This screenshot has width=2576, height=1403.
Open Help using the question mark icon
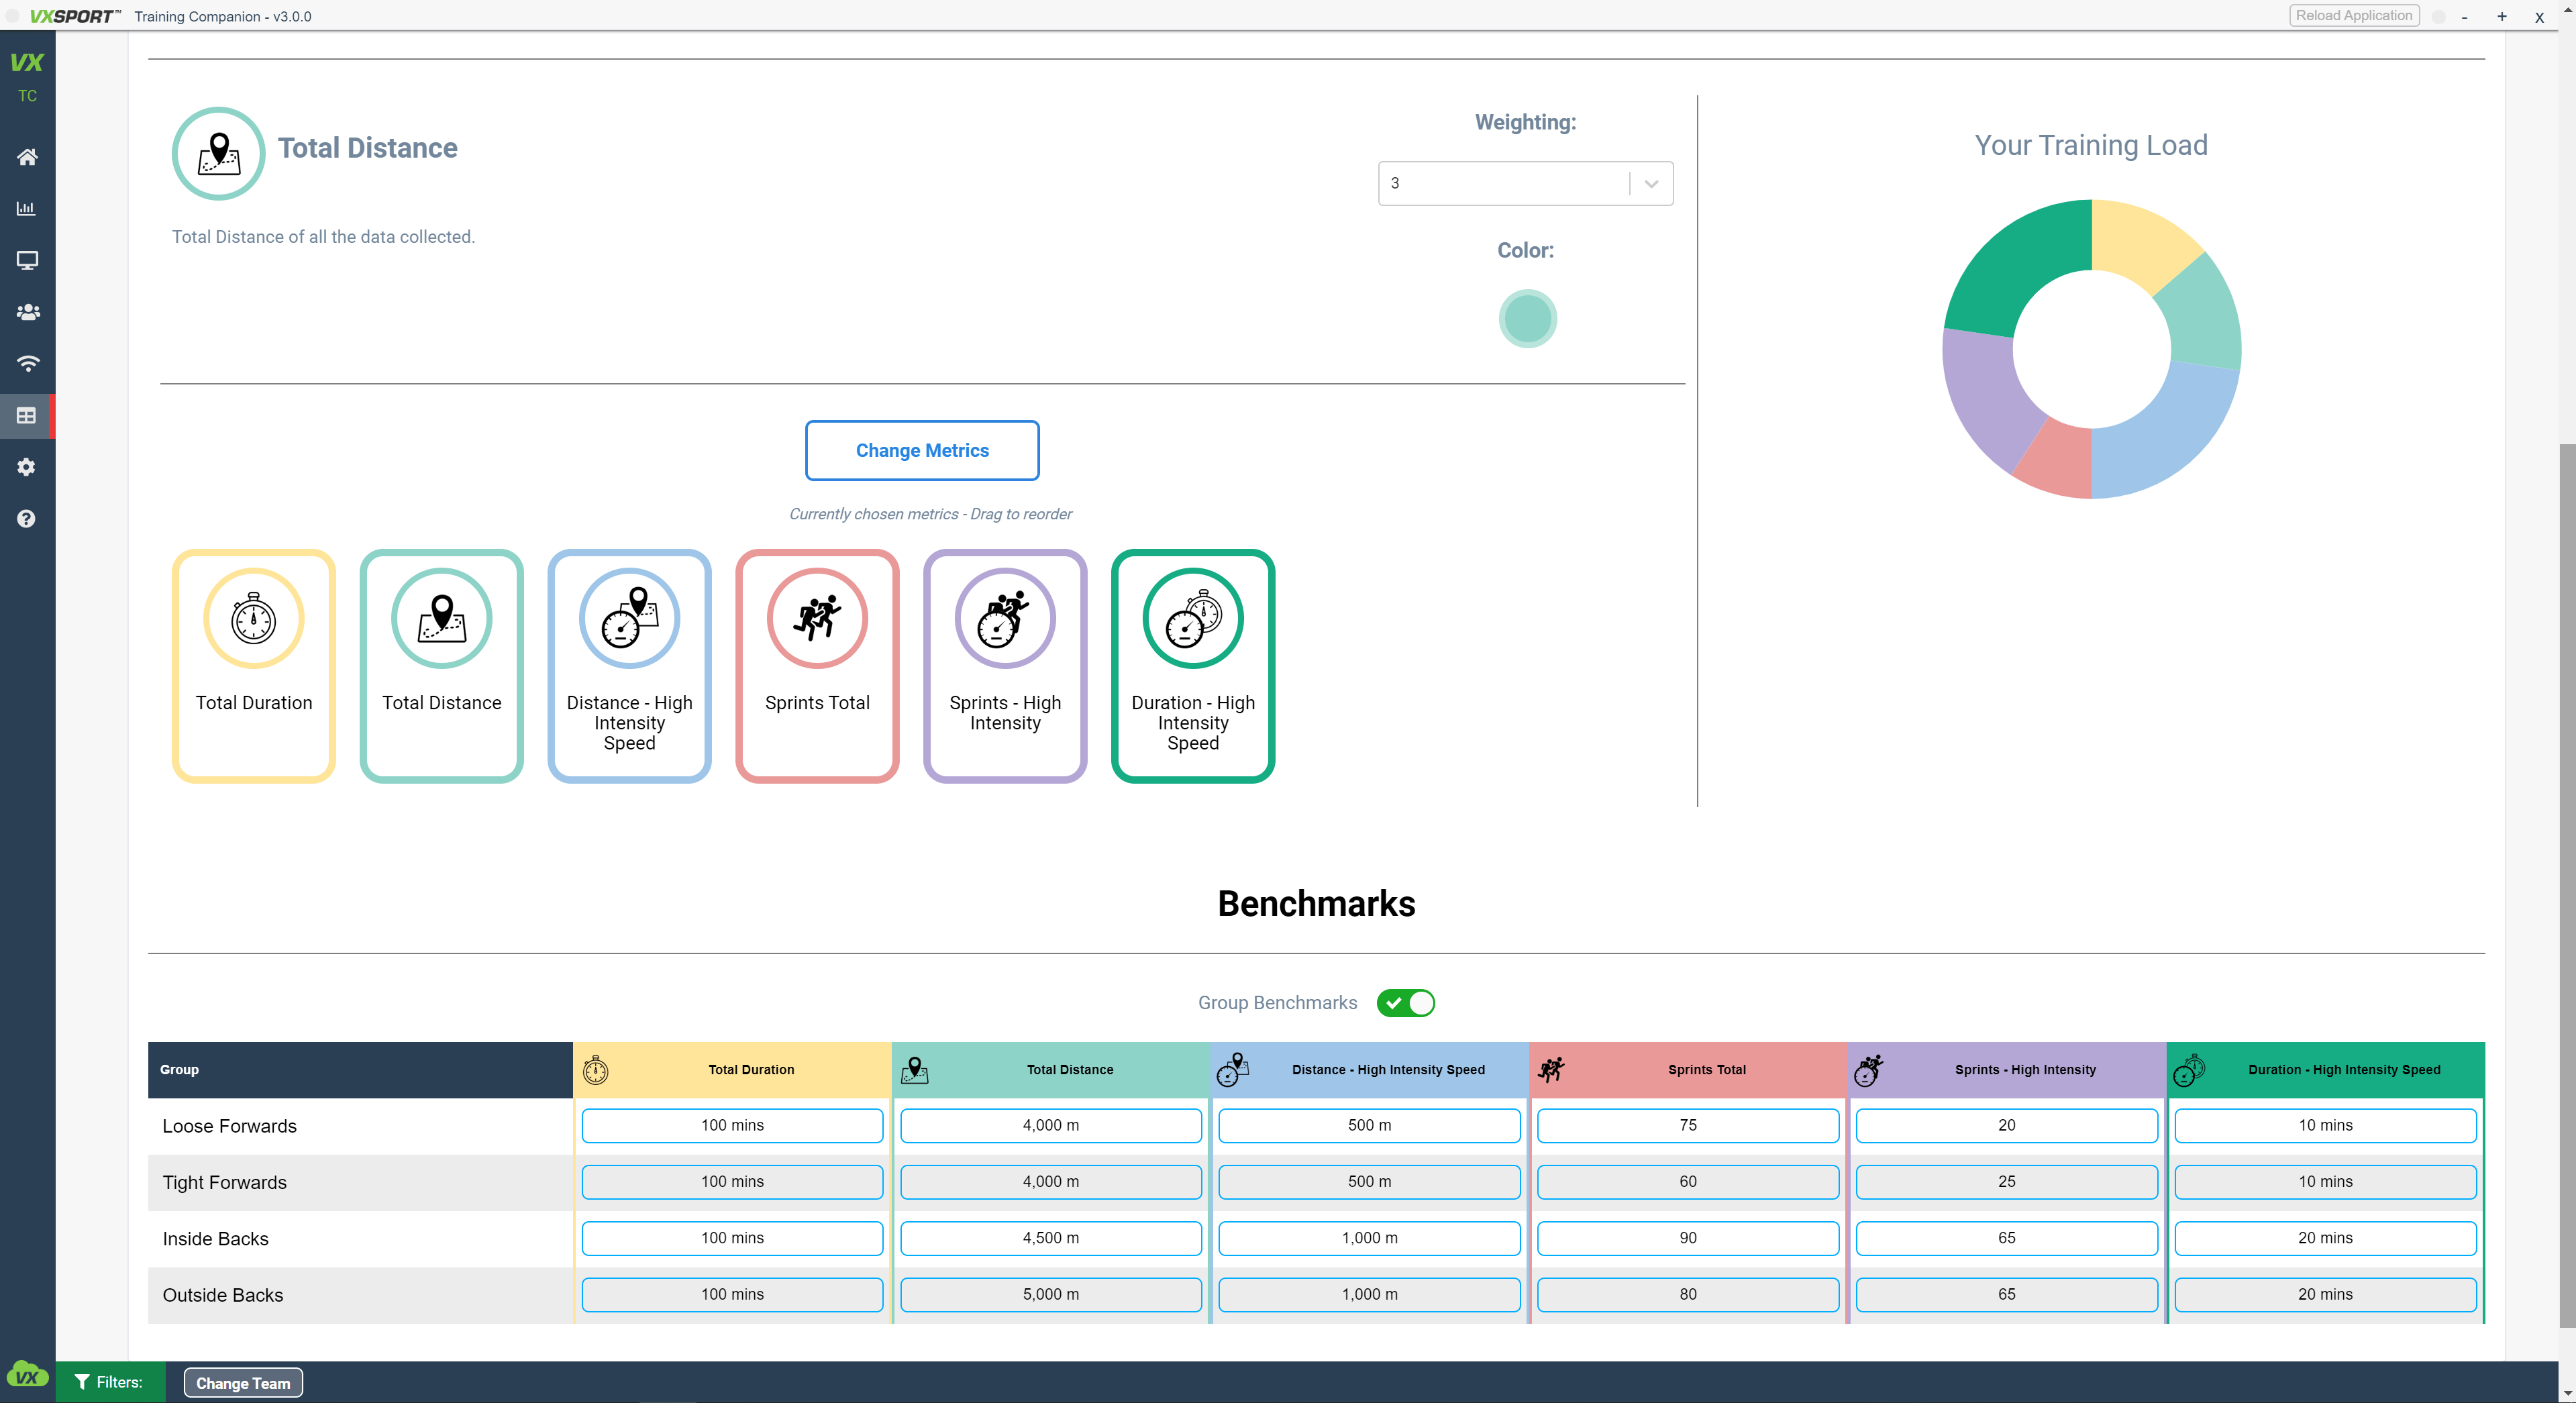pos(27,519)
